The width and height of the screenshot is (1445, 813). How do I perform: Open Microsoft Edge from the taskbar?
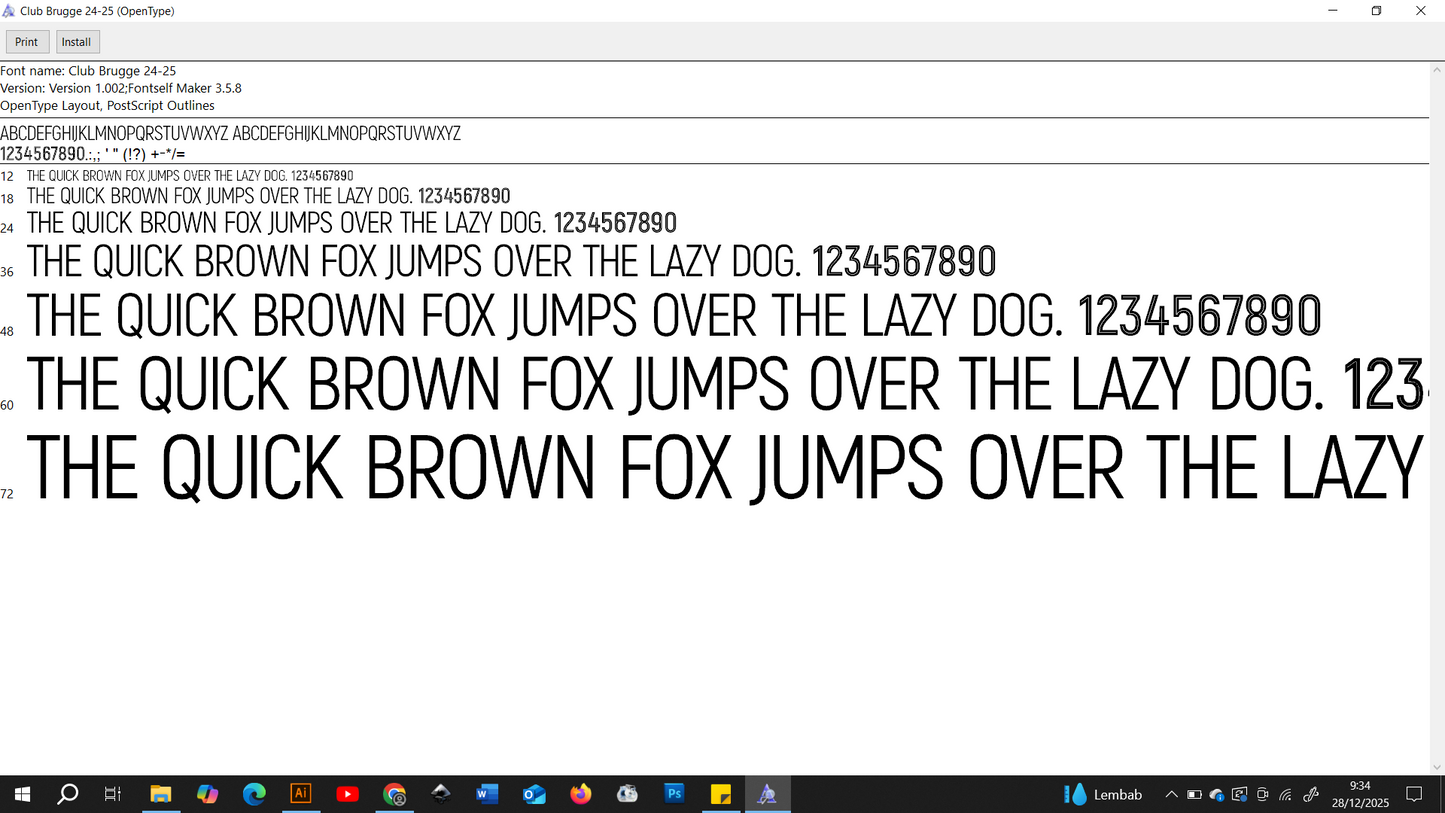[254, 794]
